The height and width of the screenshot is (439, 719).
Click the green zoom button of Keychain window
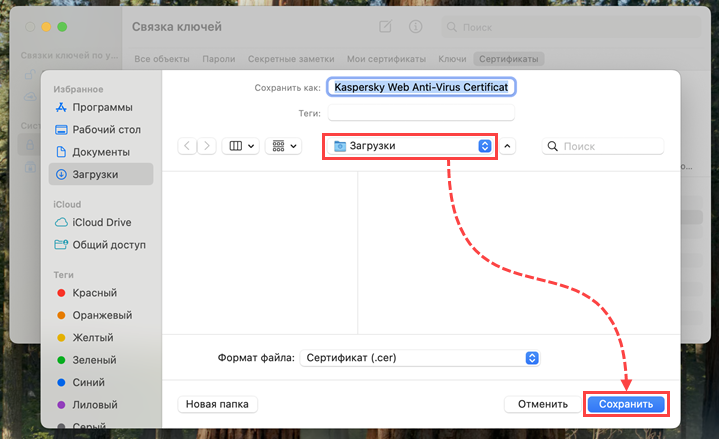pos(62,27)
